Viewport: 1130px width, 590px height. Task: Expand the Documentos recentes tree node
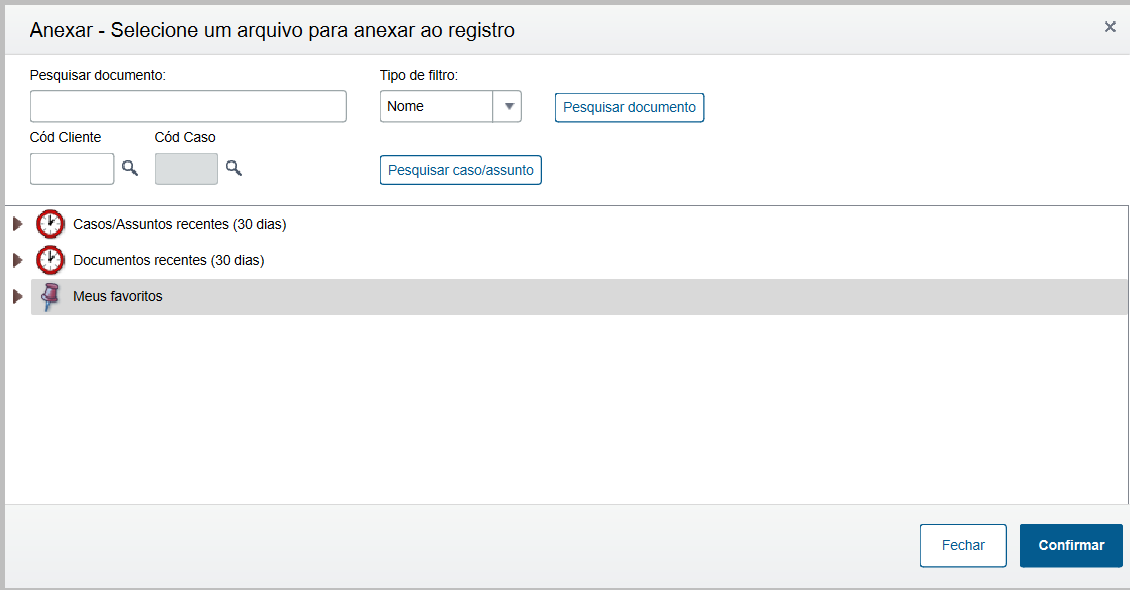pyautogui.click(x=17, y=260)
